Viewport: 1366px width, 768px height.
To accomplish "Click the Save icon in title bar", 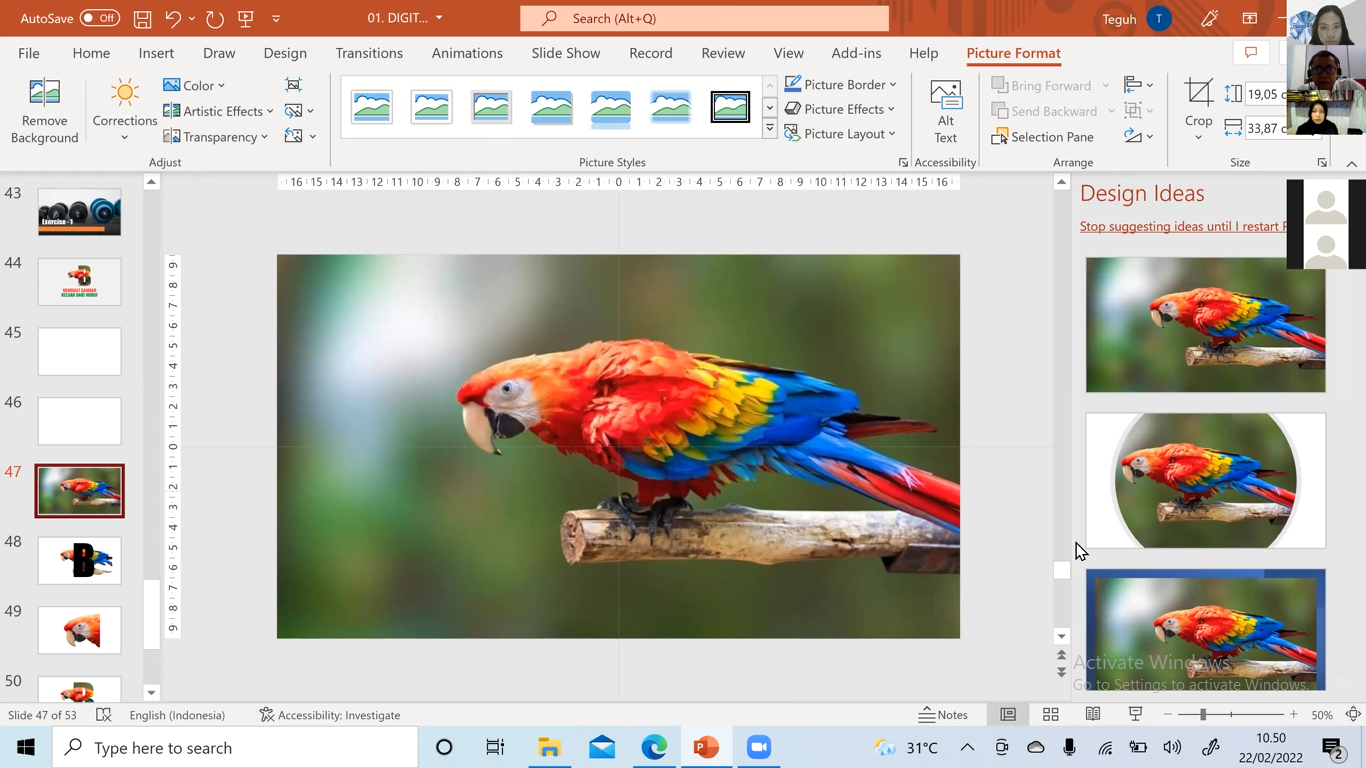I will coord(142,18).
